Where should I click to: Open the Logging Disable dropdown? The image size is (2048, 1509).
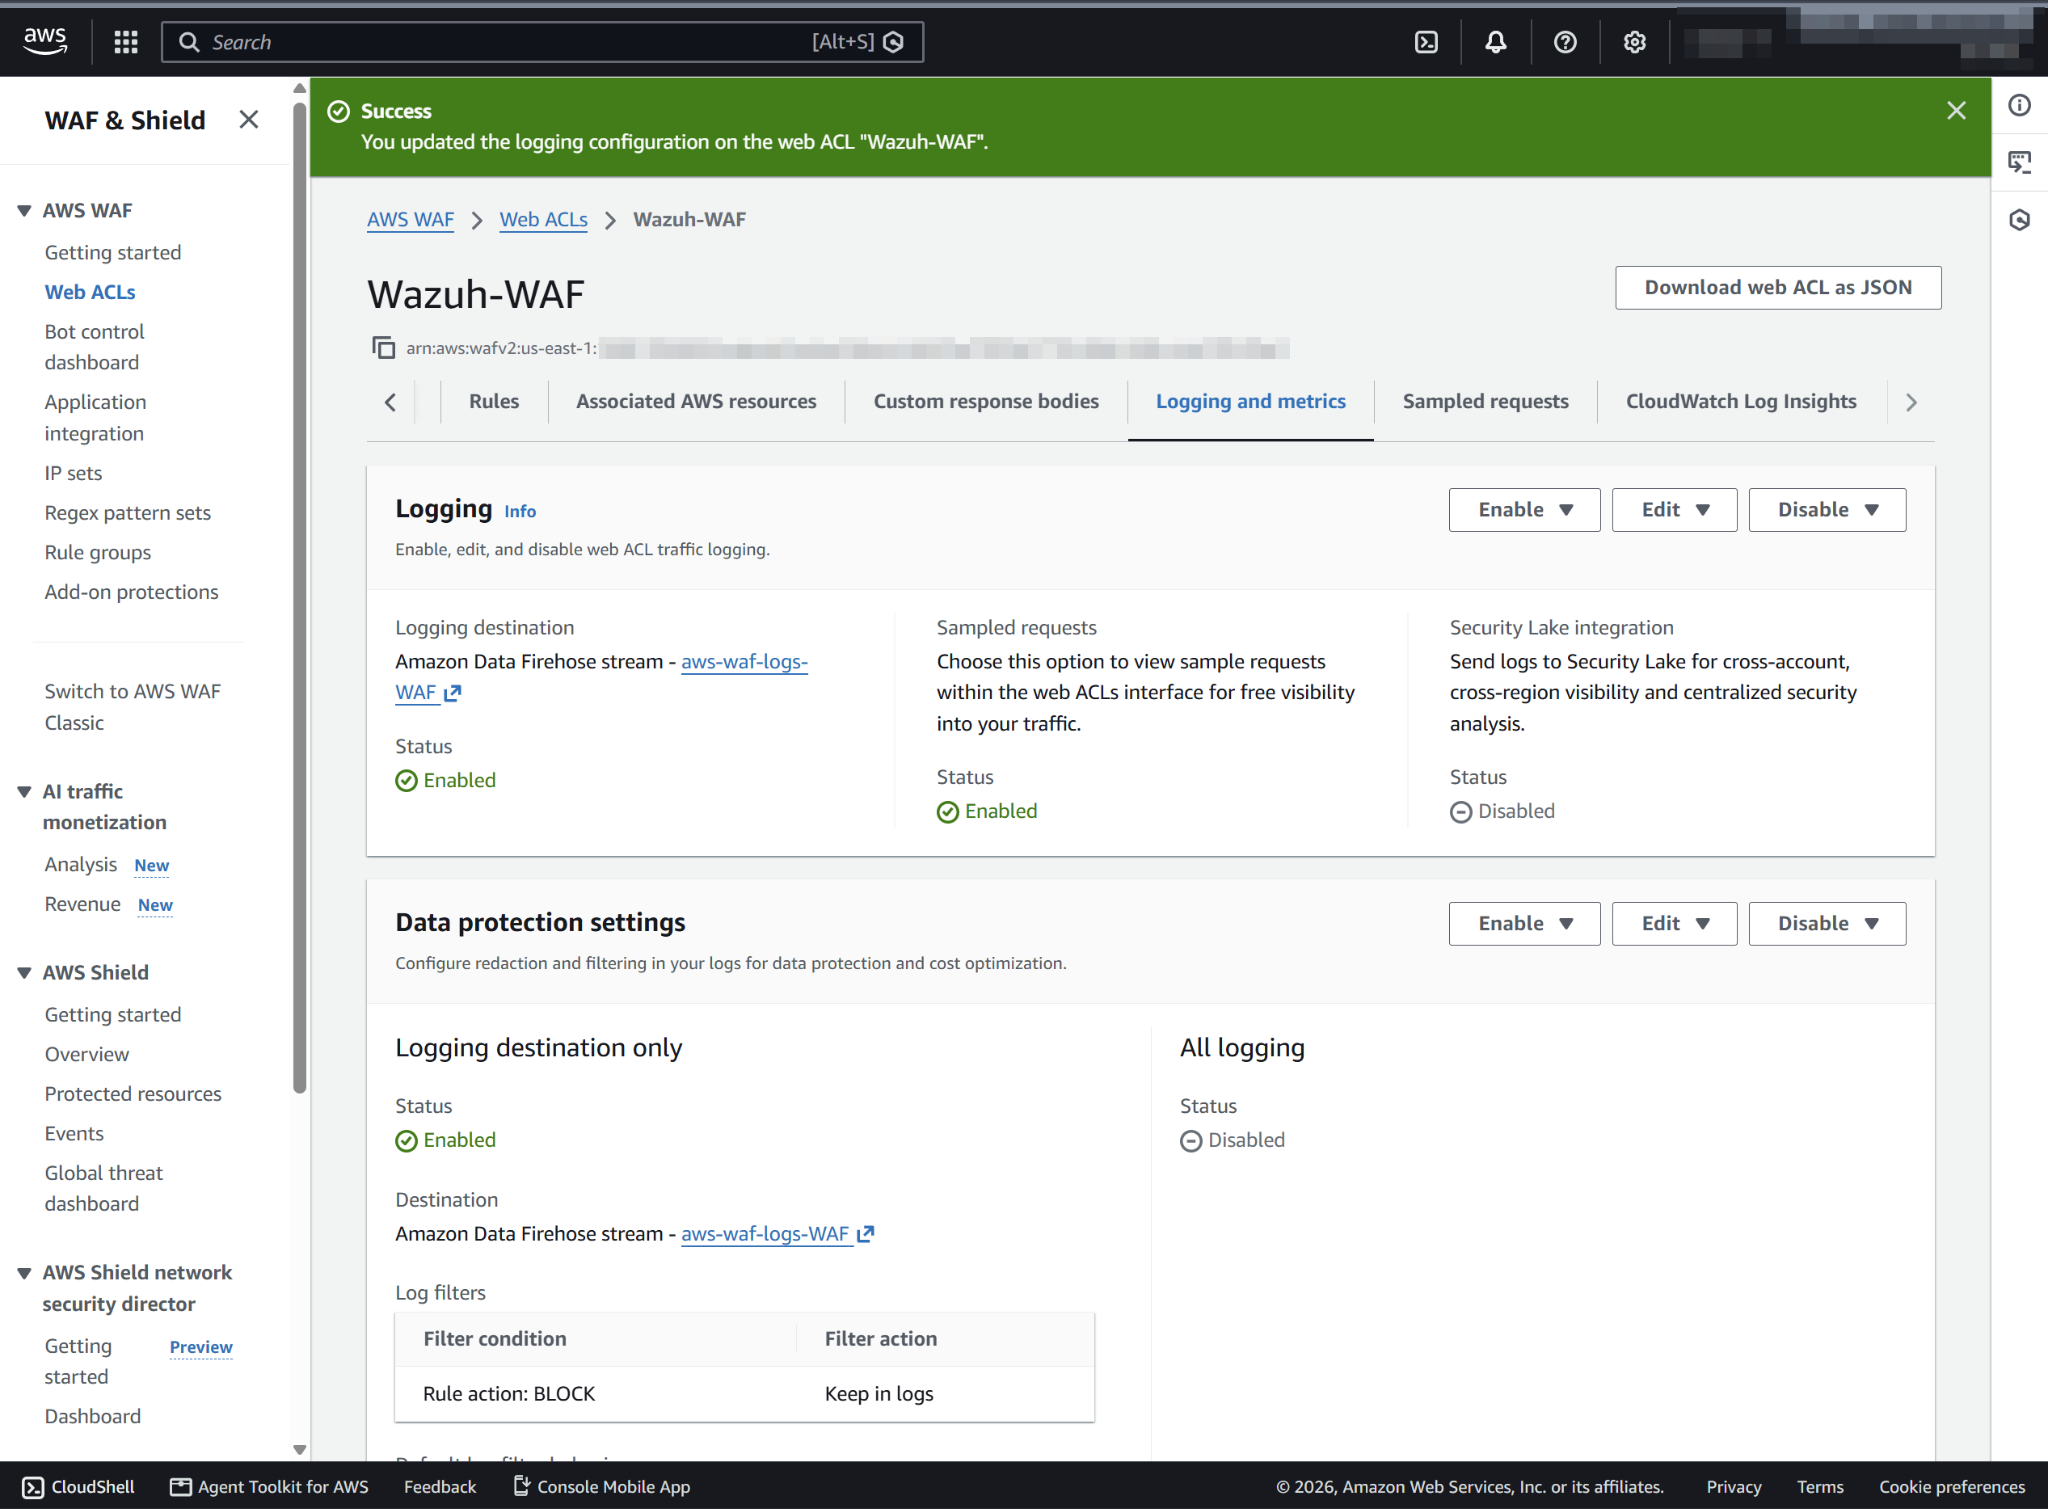click(1827, 510)
